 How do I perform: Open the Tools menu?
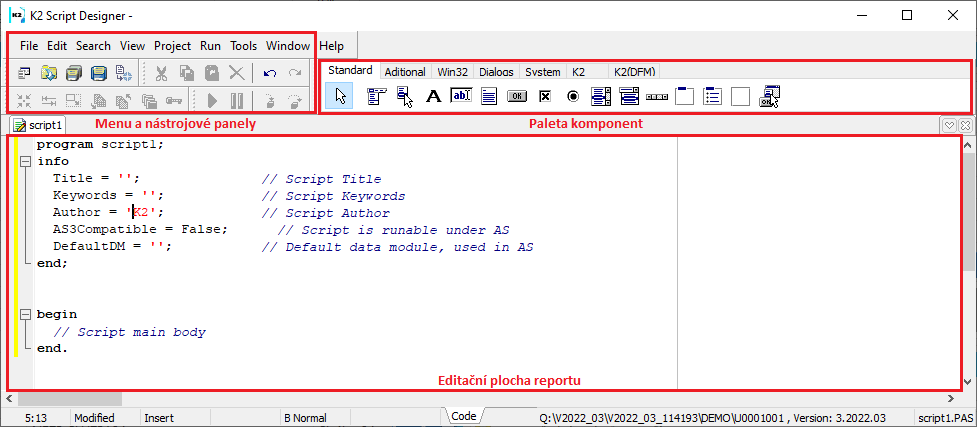(244, 46)
